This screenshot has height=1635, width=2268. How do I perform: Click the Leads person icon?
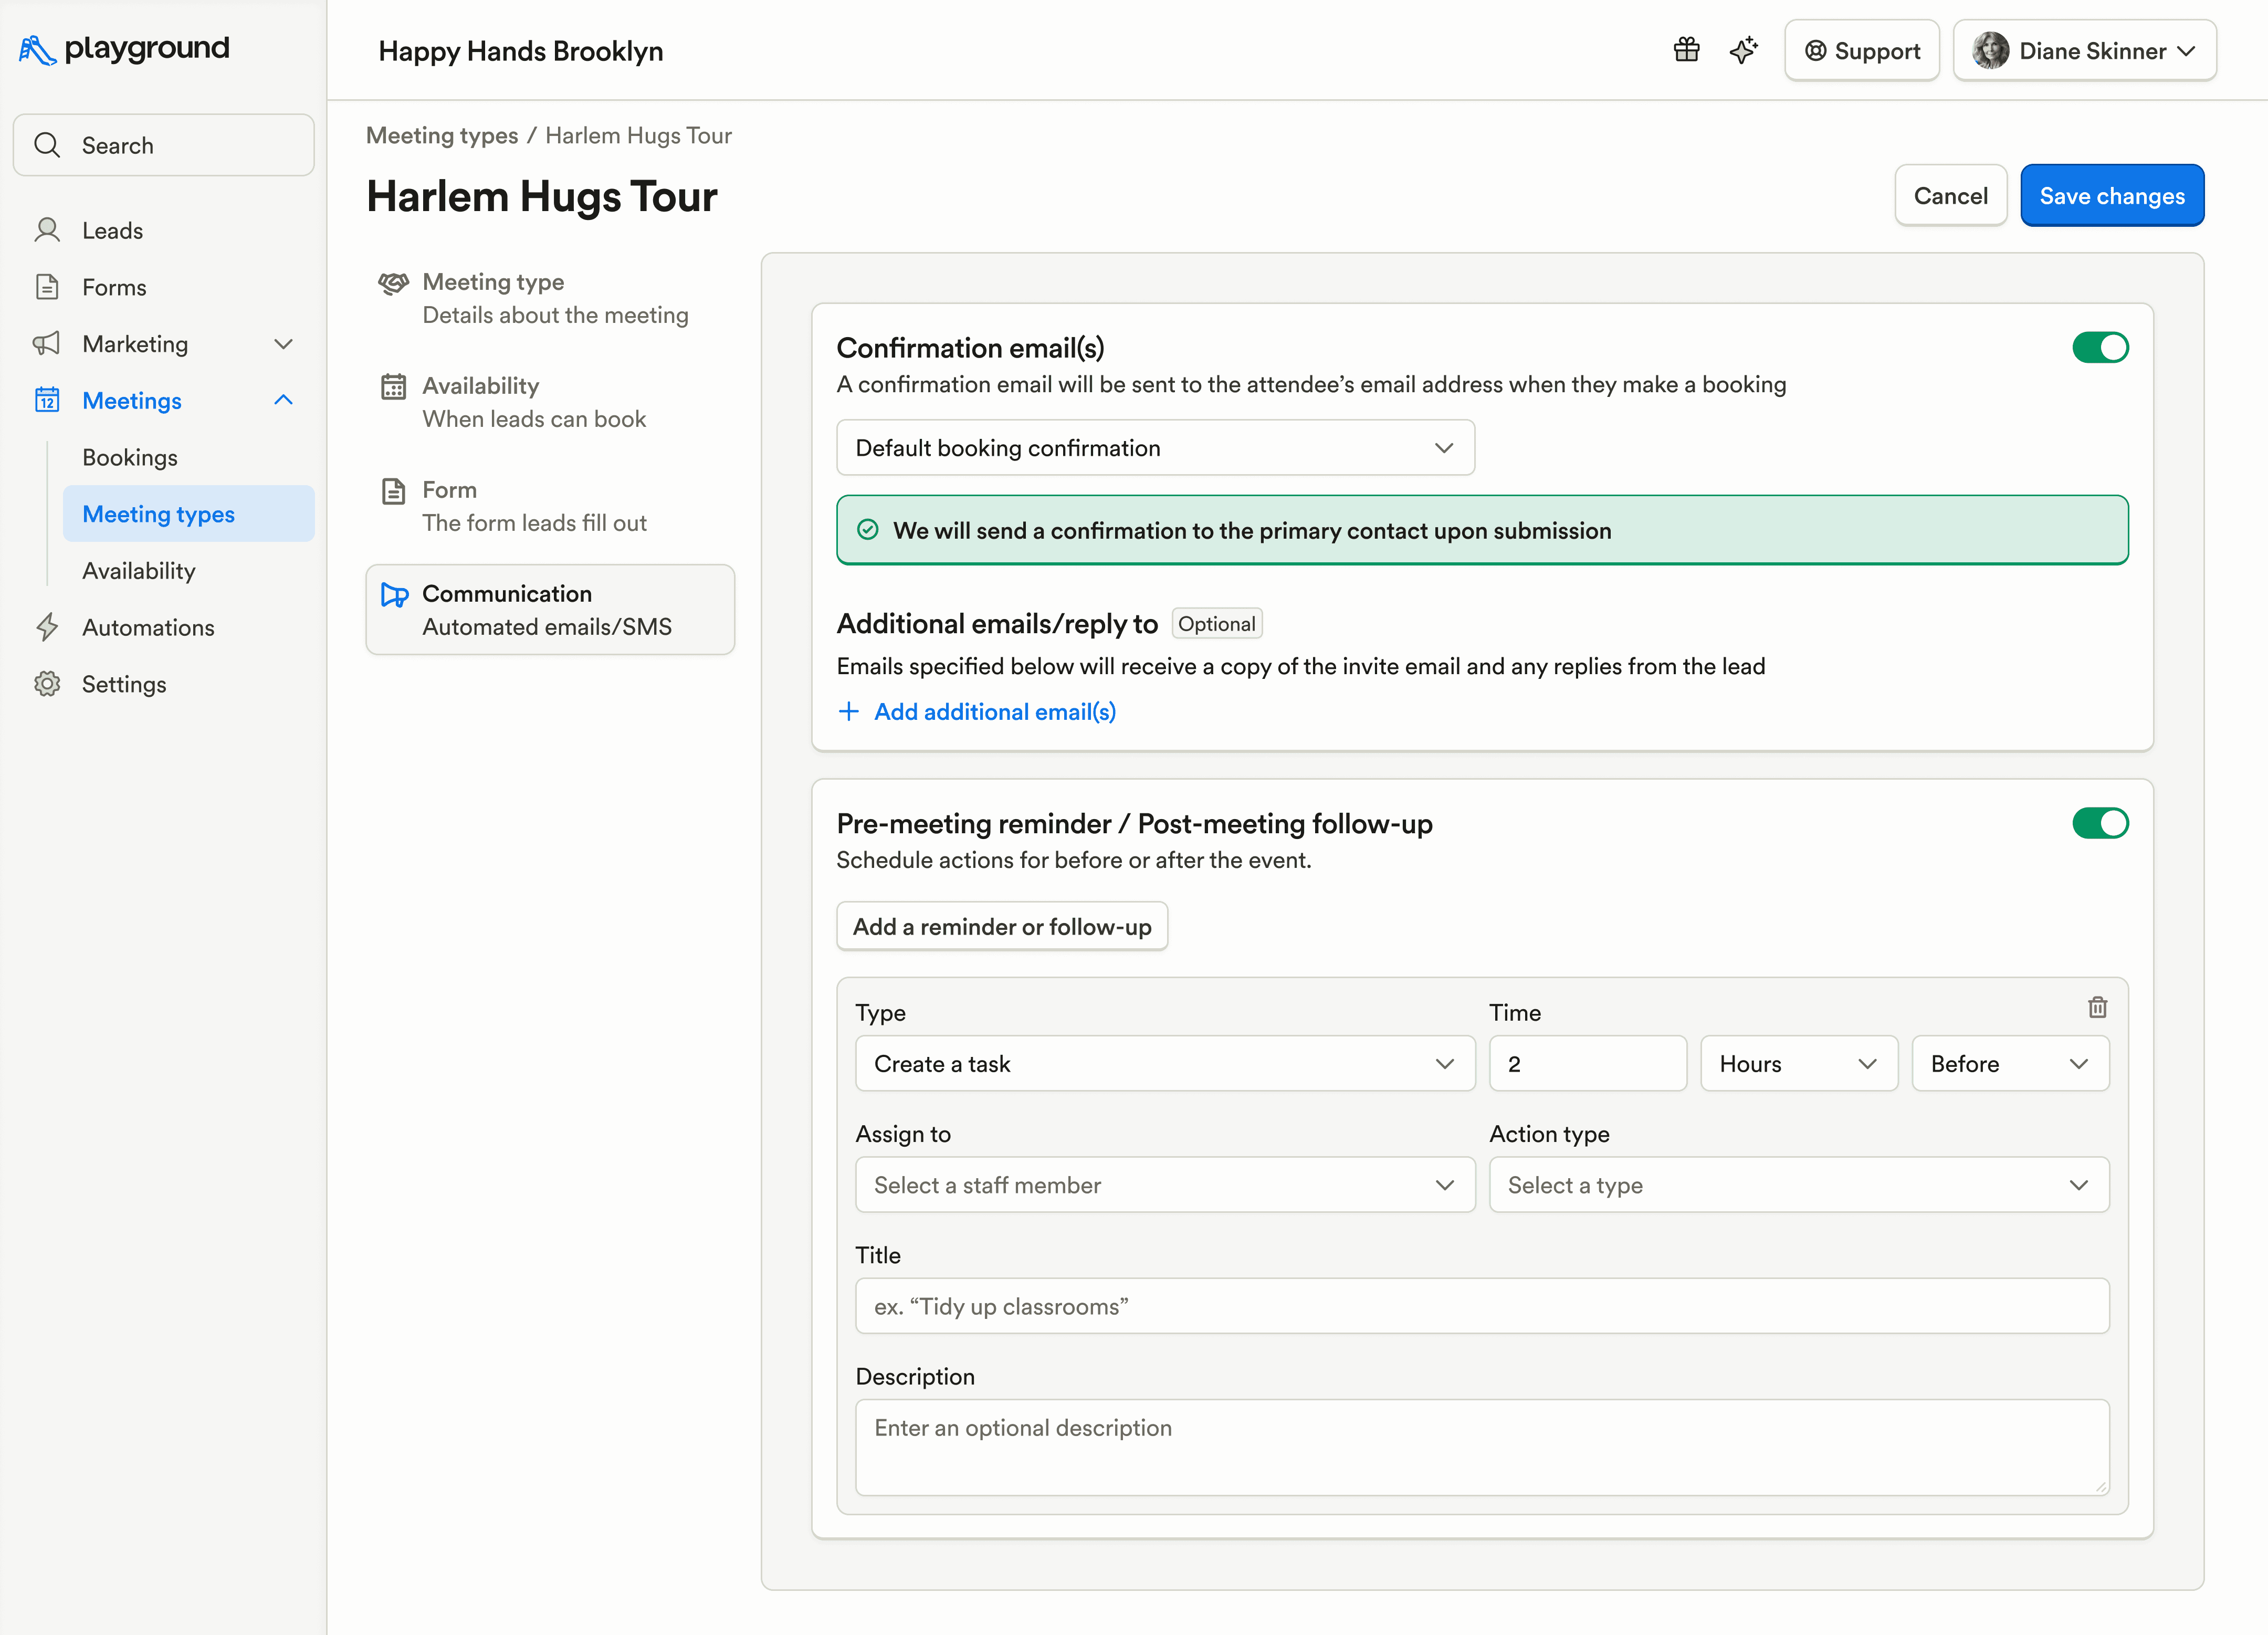click(x=47, y=230)
